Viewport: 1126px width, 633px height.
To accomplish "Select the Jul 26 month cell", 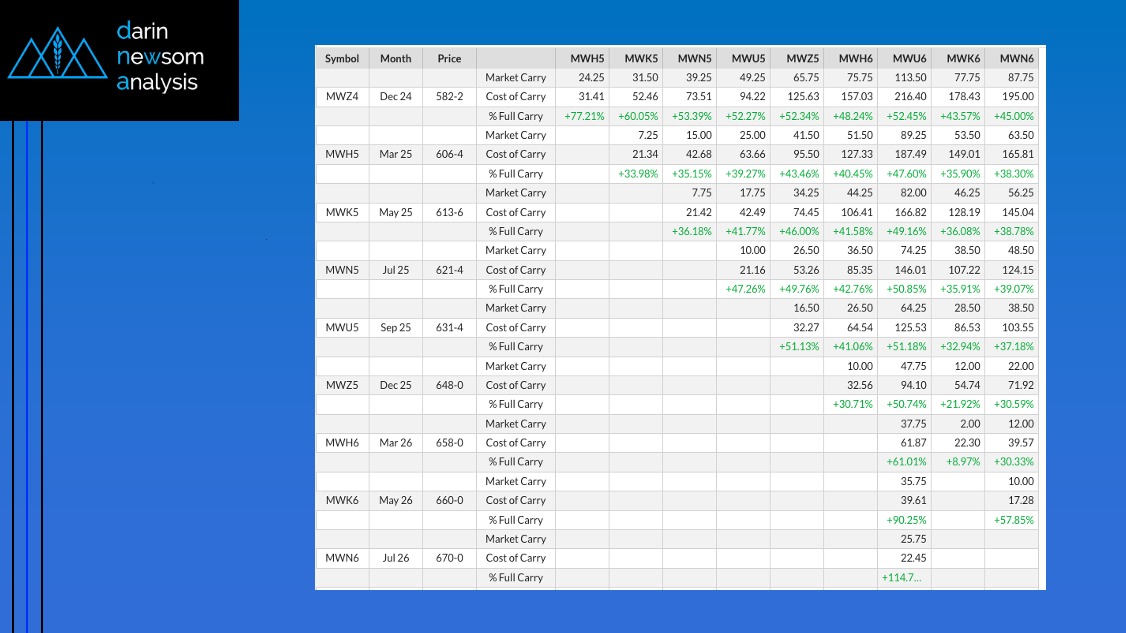I will click(396, 558).
